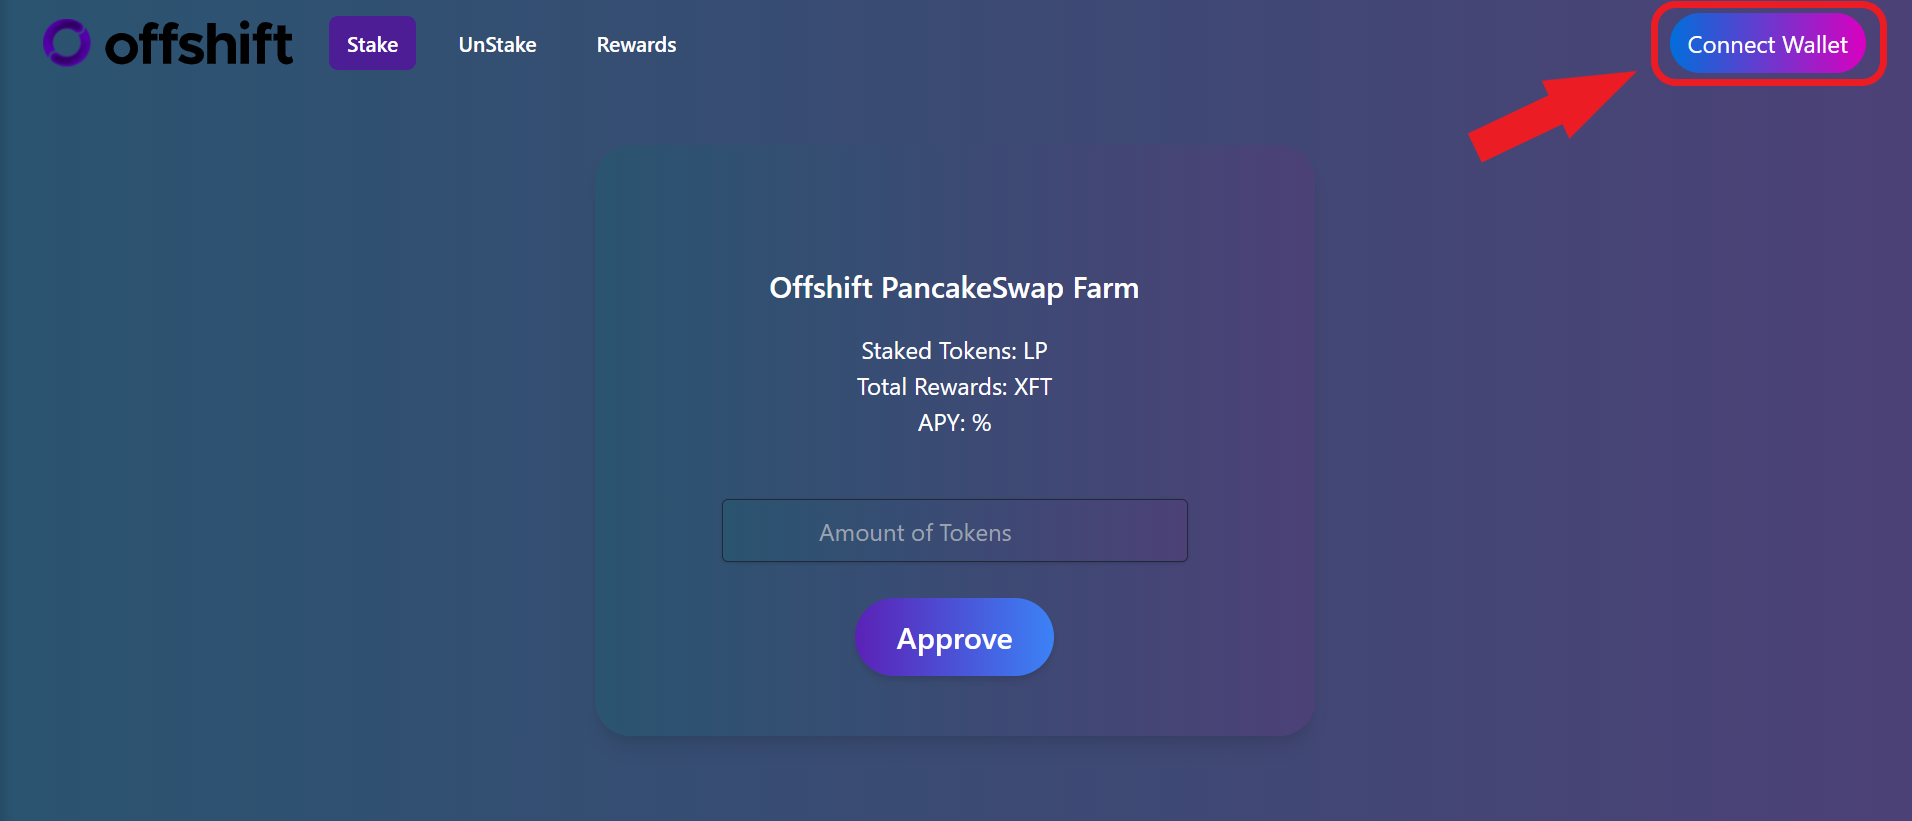
Task: Focus the Amount of Tokens field
Action: (955, 531)
